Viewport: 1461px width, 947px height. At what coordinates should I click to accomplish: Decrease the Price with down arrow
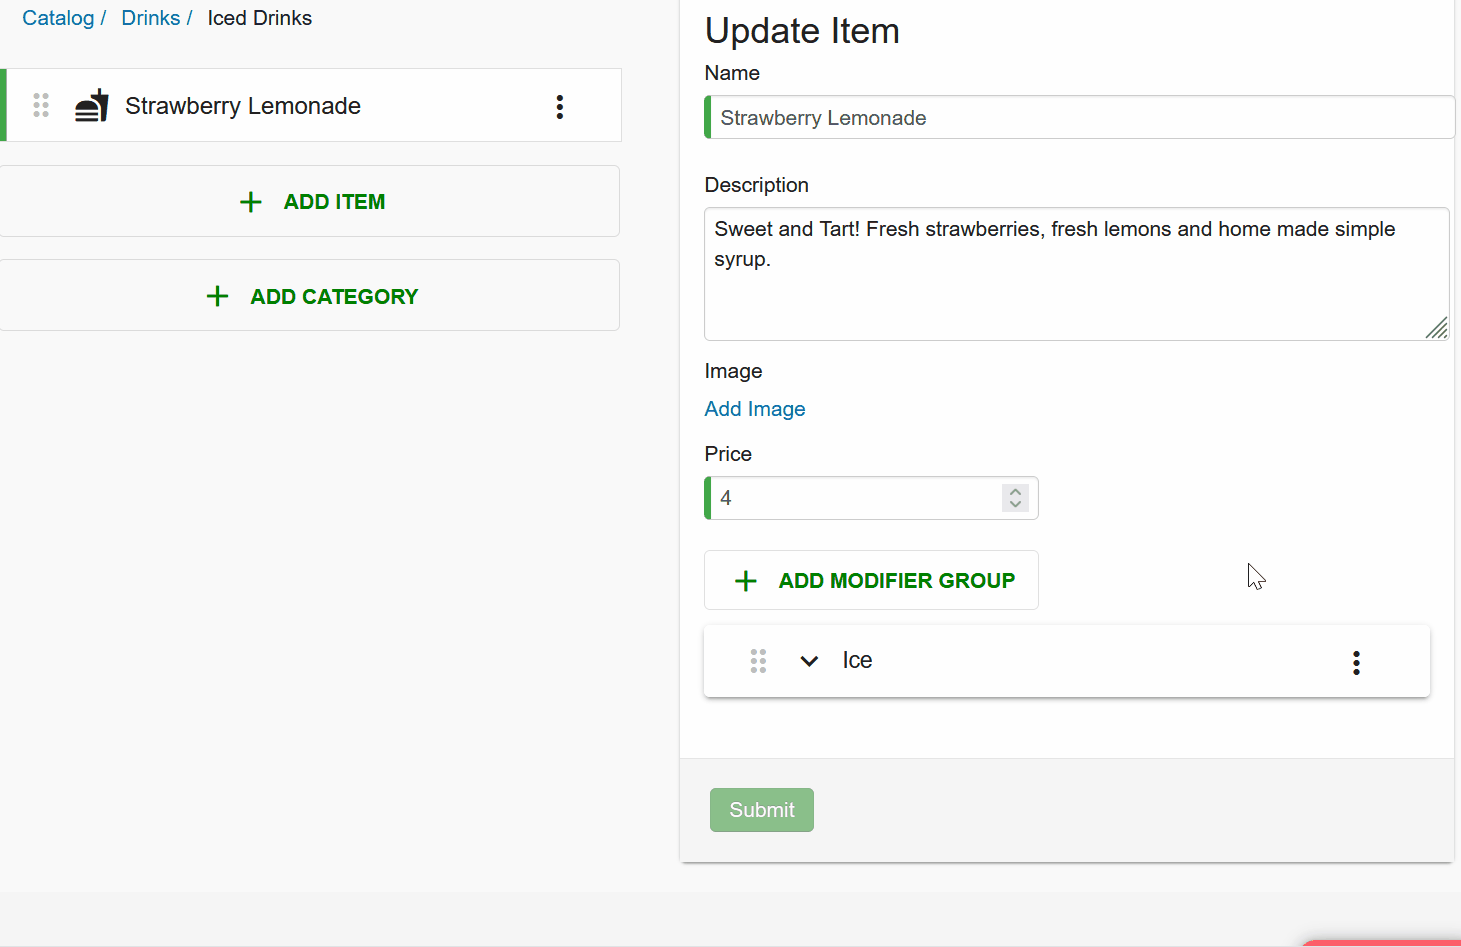click(1015, 505)
